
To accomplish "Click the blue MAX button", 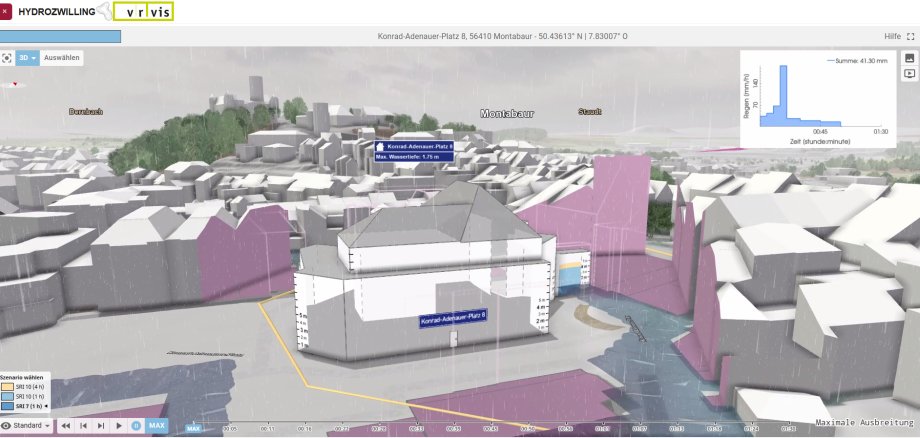I will pyautogui.click(x=157, y=426).
